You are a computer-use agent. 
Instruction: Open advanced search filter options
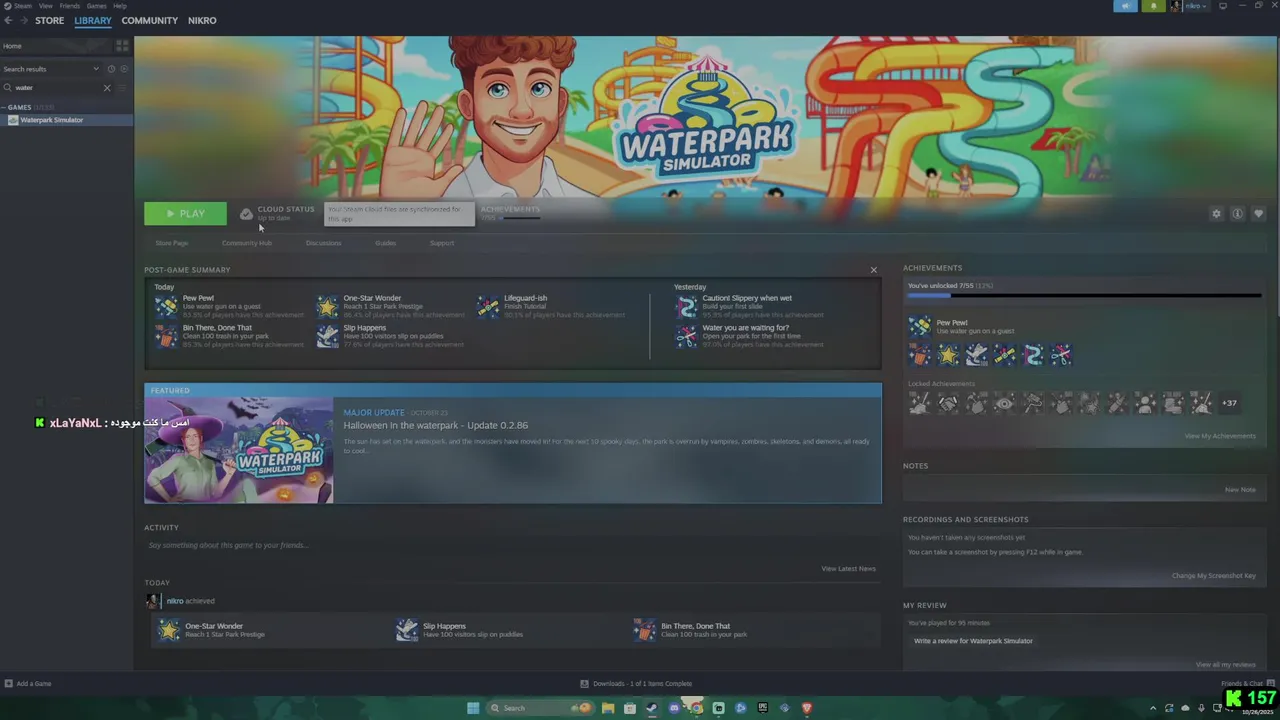pyautogui.click(x=124, y=88)
